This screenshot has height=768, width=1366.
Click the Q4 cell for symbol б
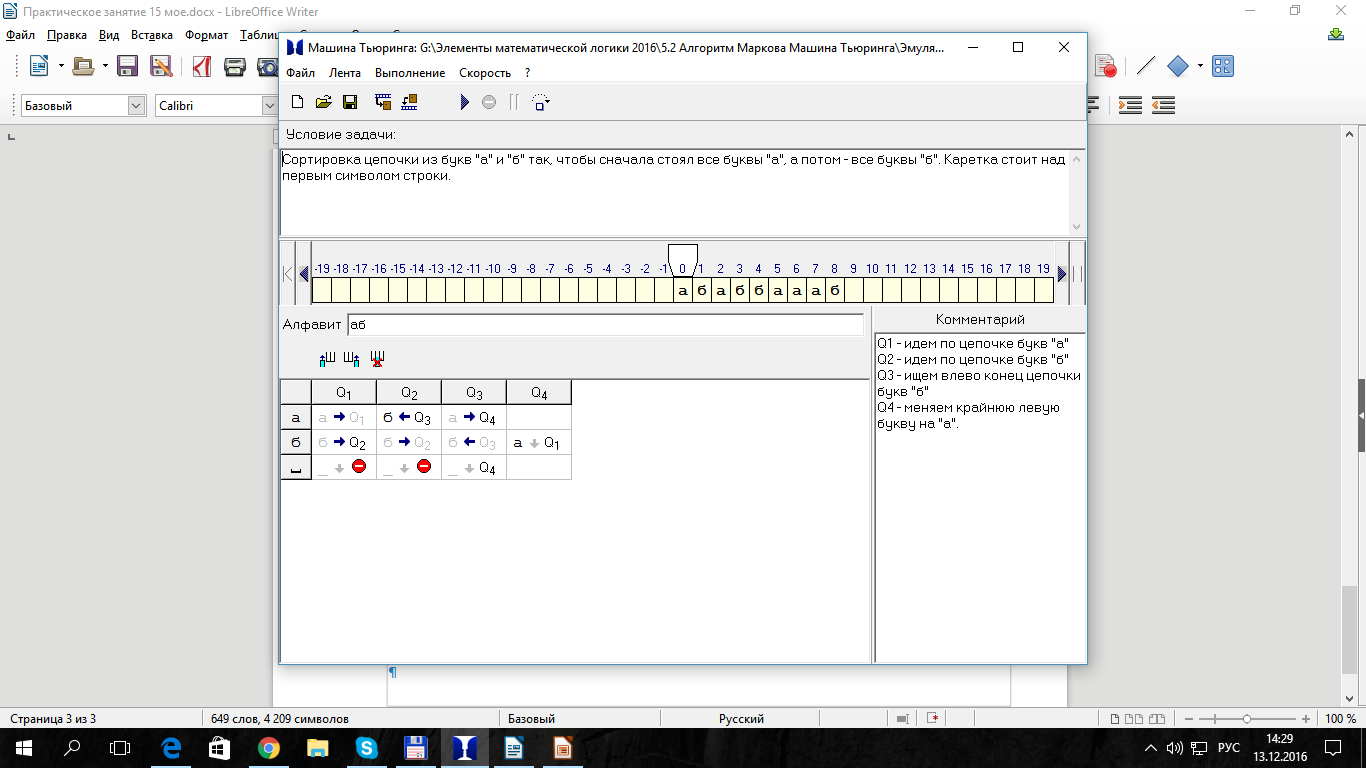click(x=539, y=443)
